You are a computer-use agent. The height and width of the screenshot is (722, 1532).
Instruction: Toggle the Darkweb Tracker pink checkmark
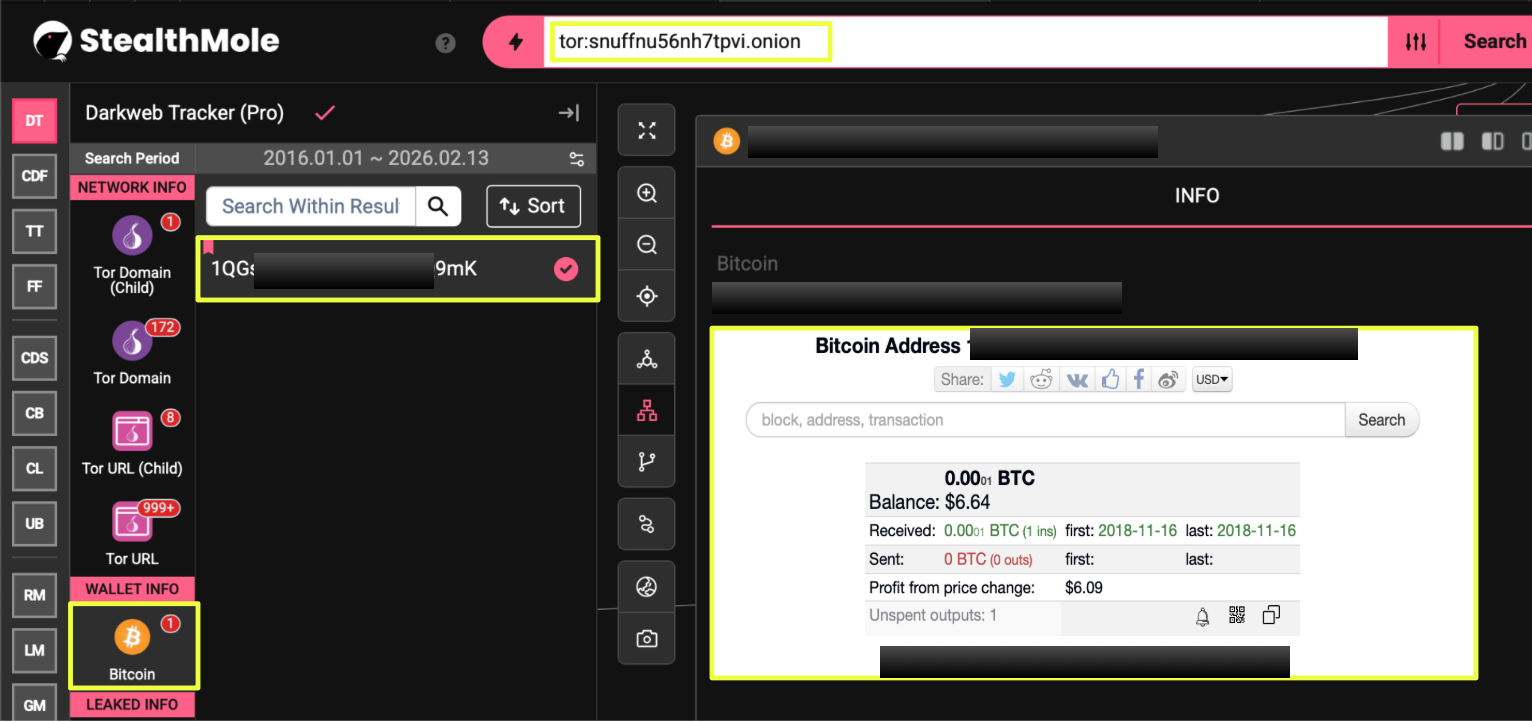[325, 113]
